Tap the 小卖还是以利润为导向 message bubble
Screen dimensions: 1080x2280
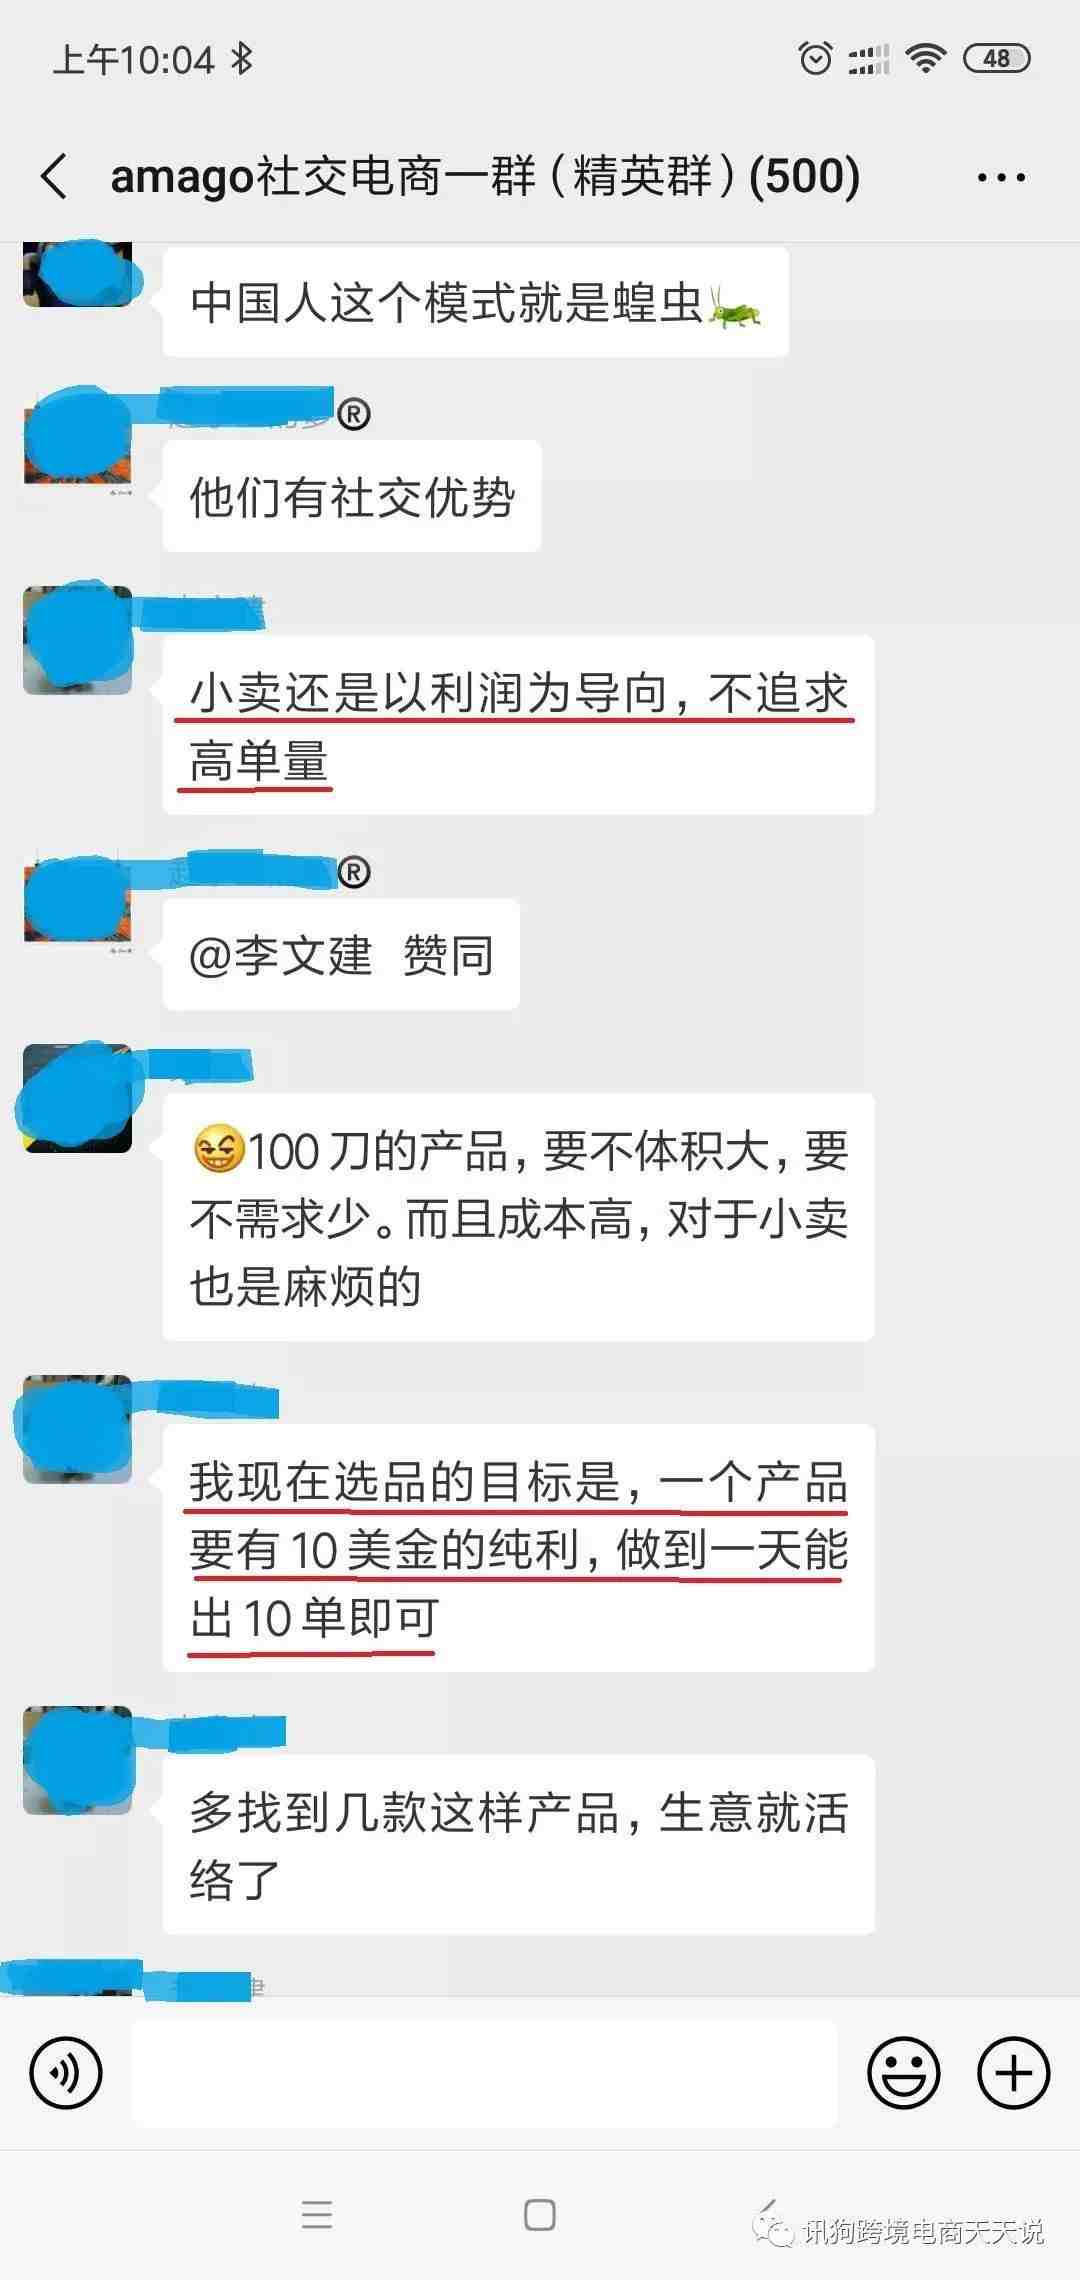click(518, 726)
